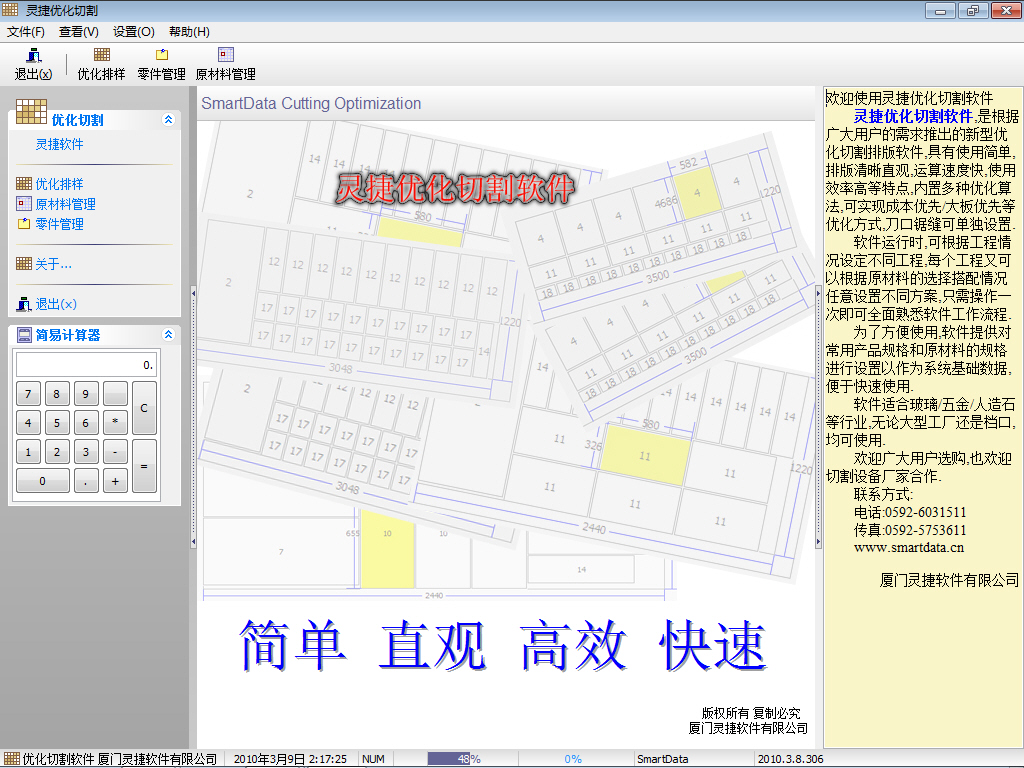Click calculator key 2
This screenshot has height=768, width=1024.
tap(57, 451)
